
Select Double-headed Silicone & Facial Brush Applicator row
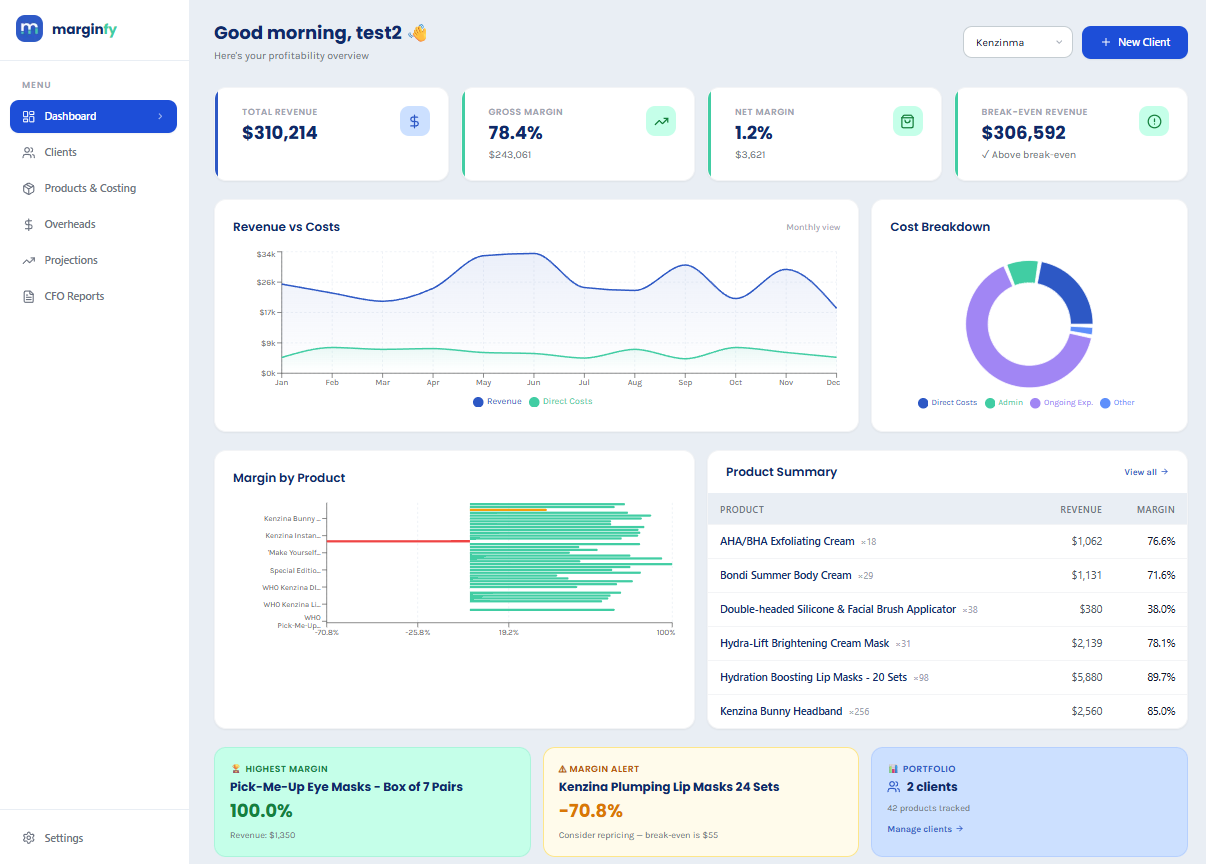(947, 609)
